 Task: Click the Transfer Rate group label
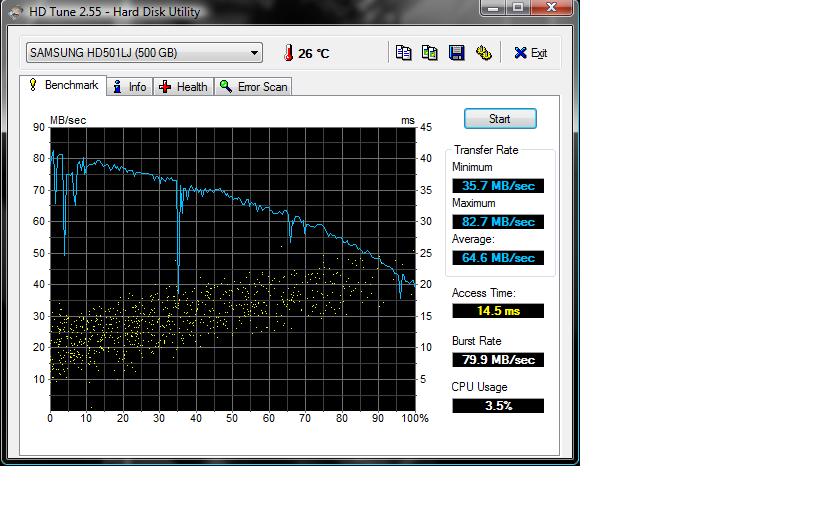coord(486,150)
